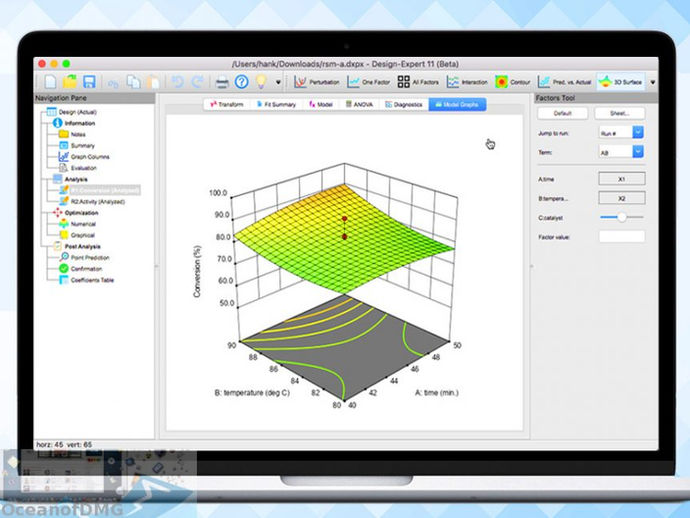Switch to the ANOVA tab
The image size is (690, 518).
pos(360,104)
